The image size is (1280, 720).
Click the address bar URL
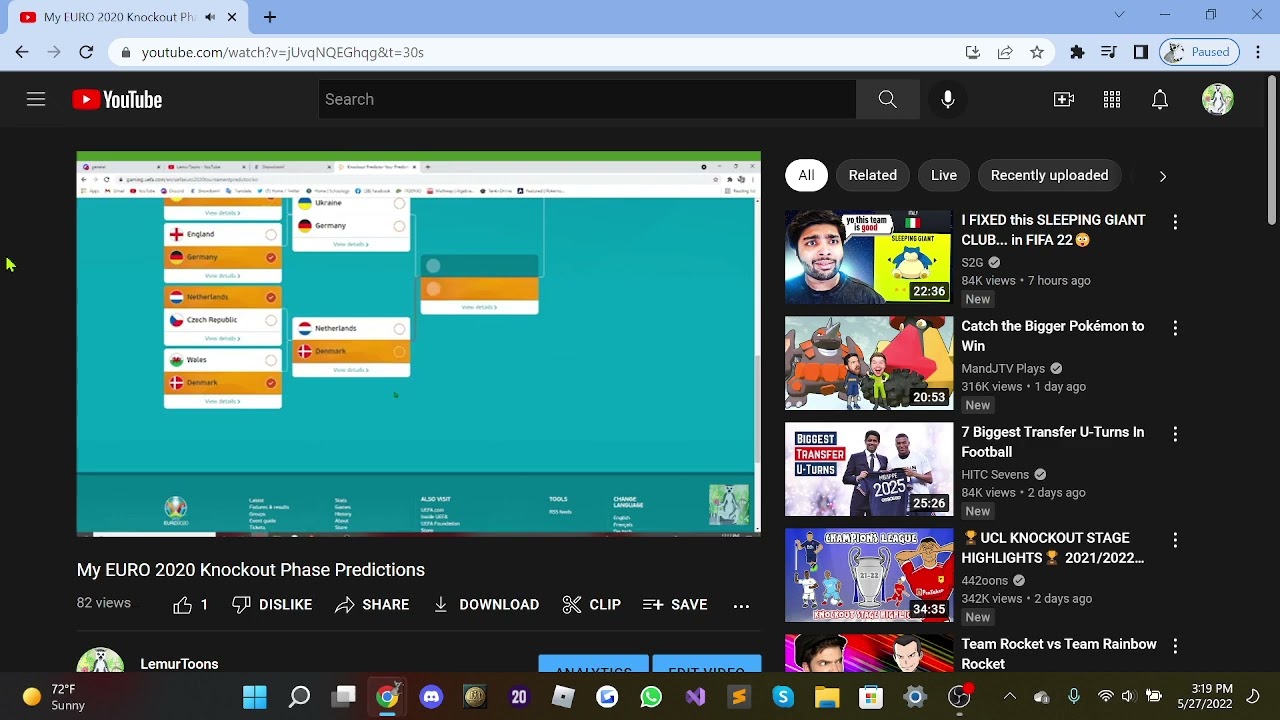(283, 52)
